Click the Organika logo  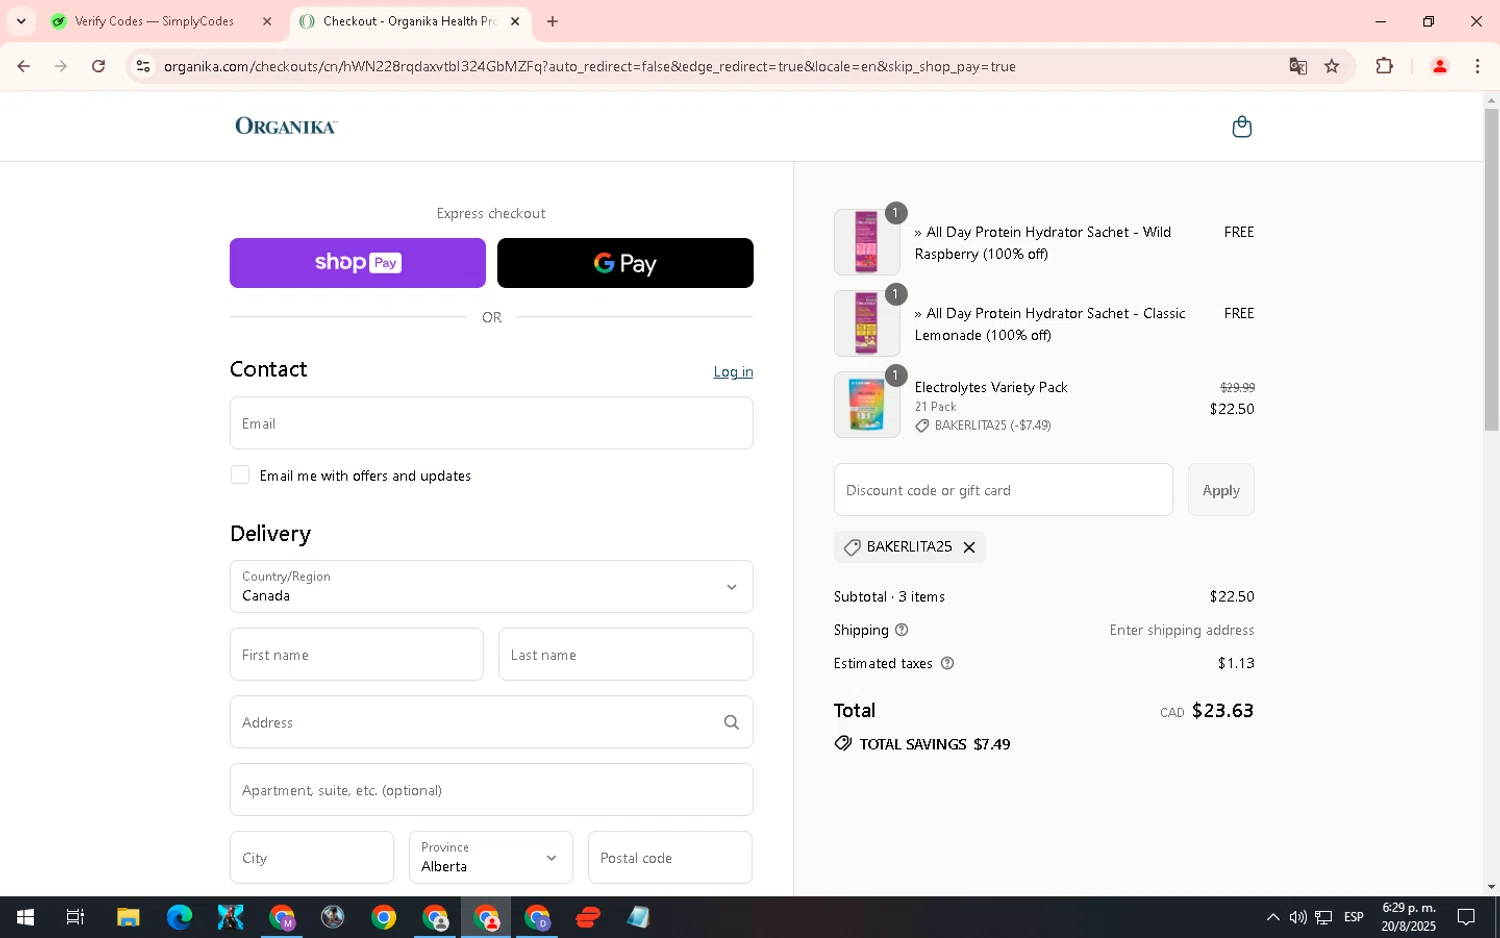286,126
